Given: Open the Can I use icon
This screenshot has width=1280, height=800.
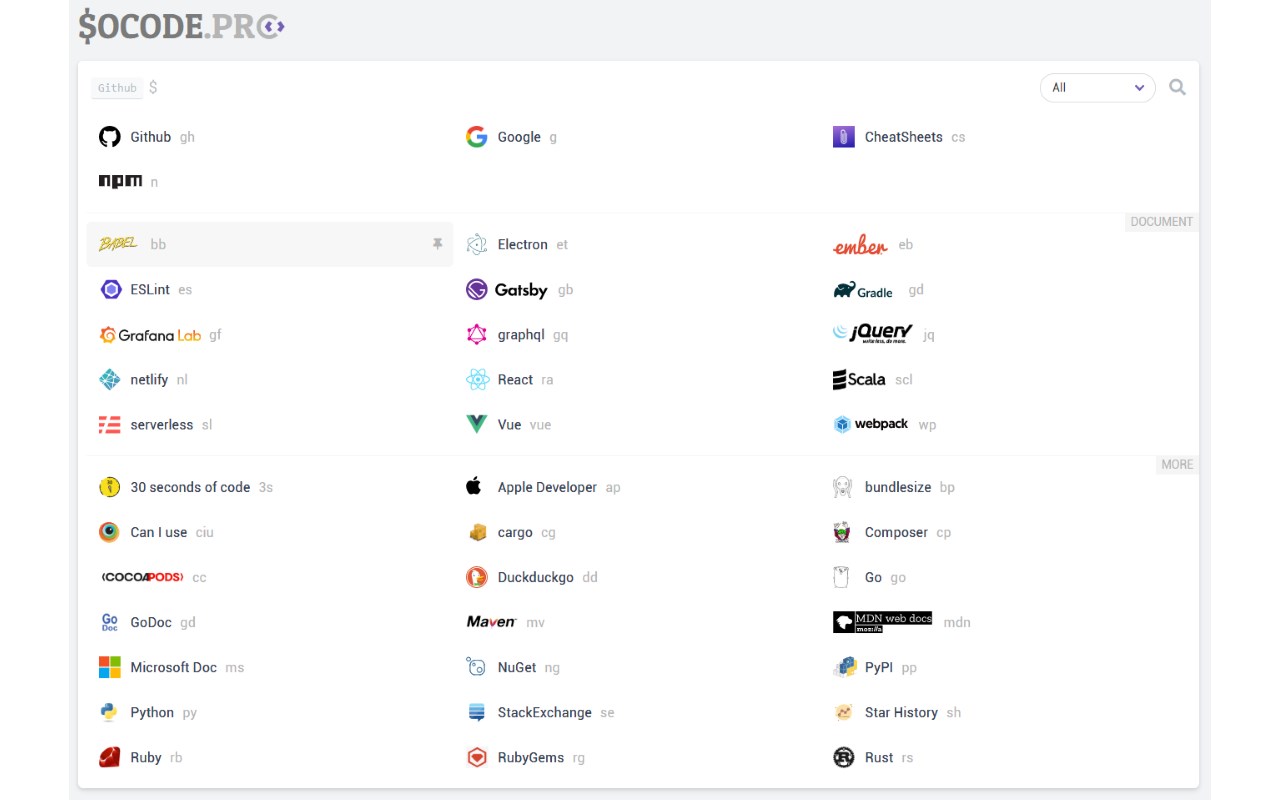Looking at the screenshot, I should (x=110, y=532).
